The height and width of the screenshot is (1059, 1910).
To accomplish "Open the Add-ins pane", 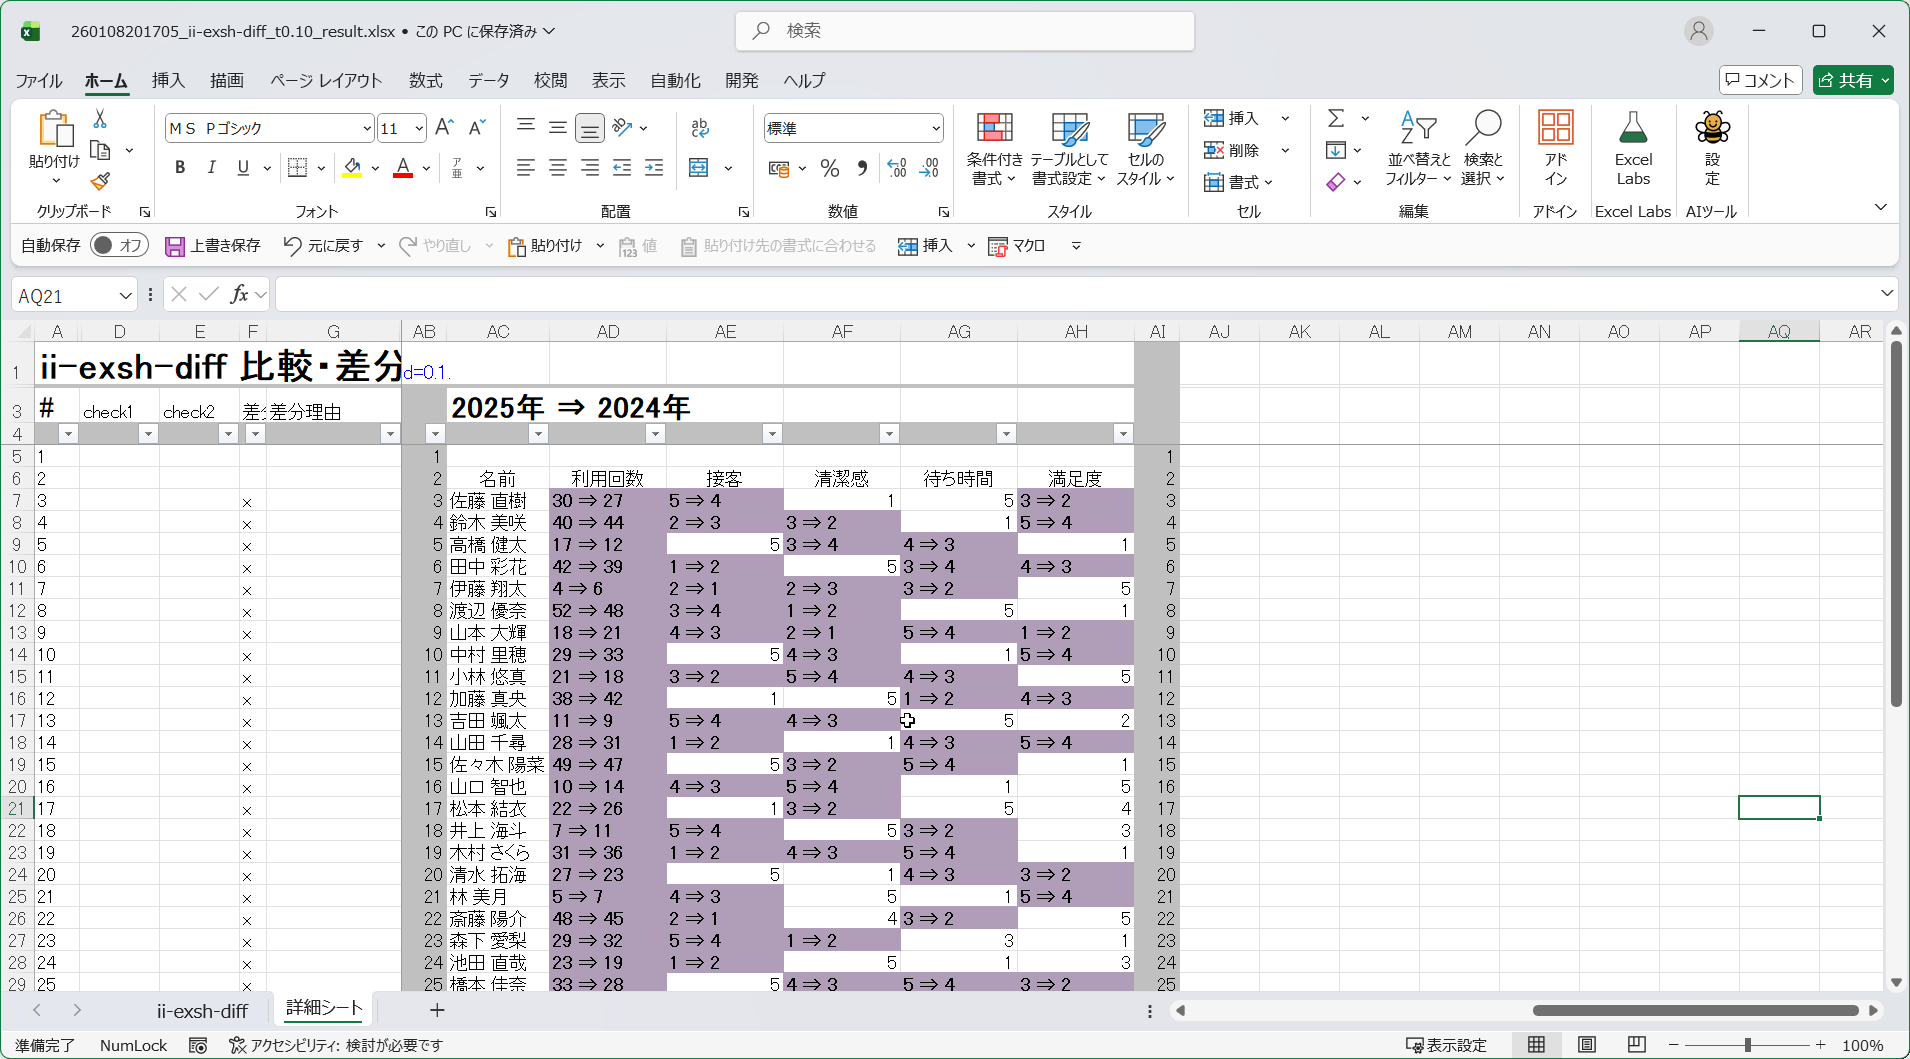I will 1556,148.
